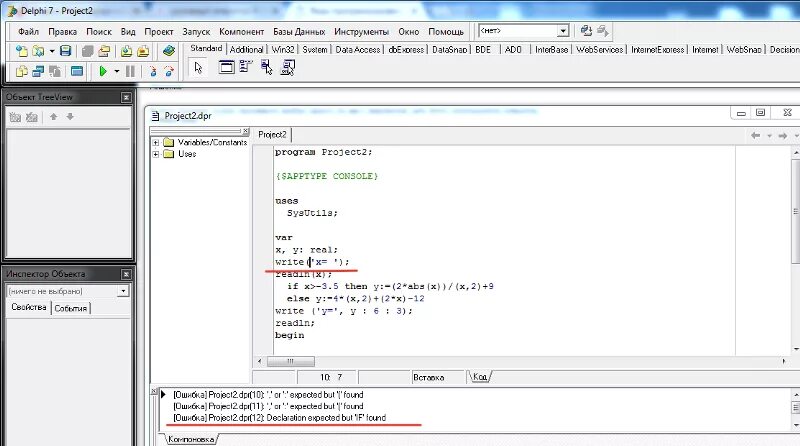Click the Step Over debug icon
Image resolution: width=800 pixels, height=446 pixels.
tap(169, 71)
